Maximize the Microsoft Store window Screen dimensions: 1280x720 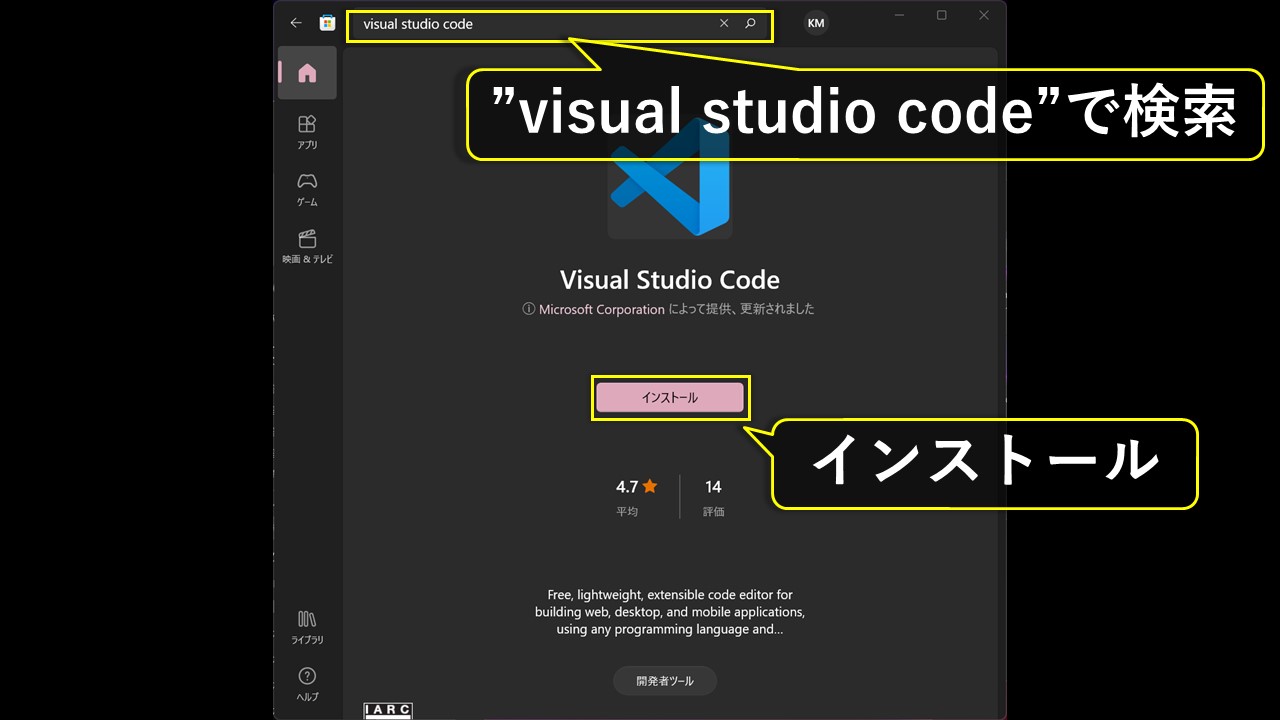[942, 15]
